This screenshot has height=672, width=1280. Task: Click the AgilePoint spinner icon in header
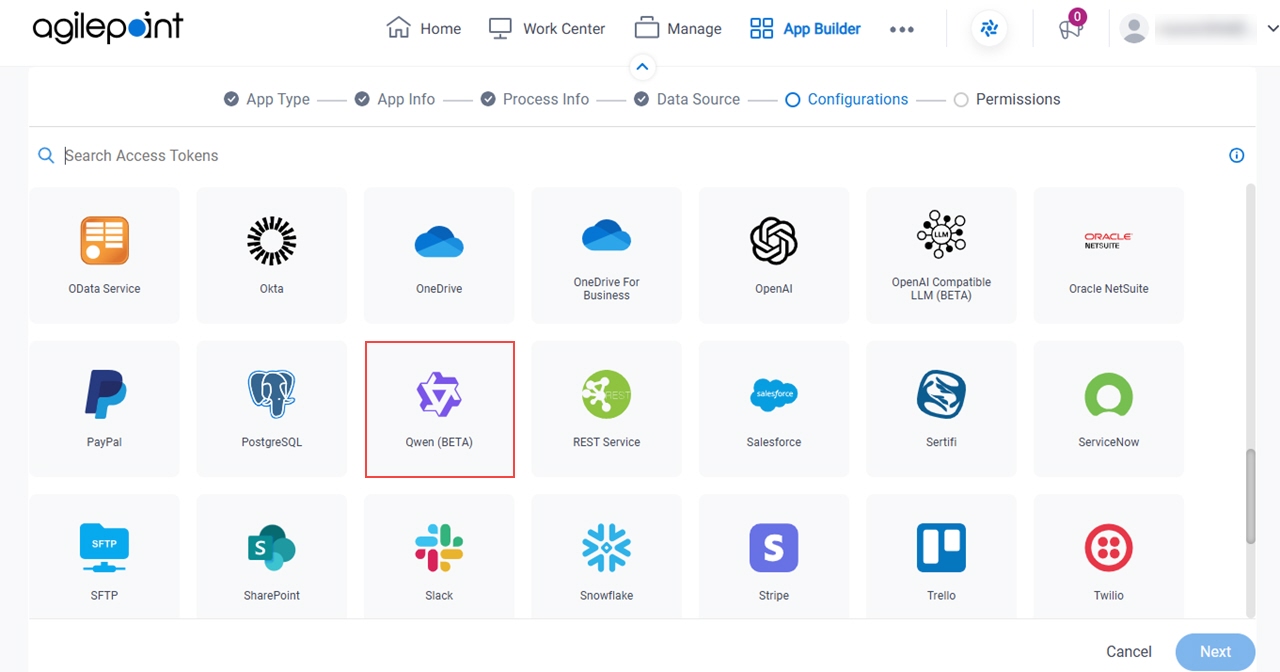click(989, 29)
